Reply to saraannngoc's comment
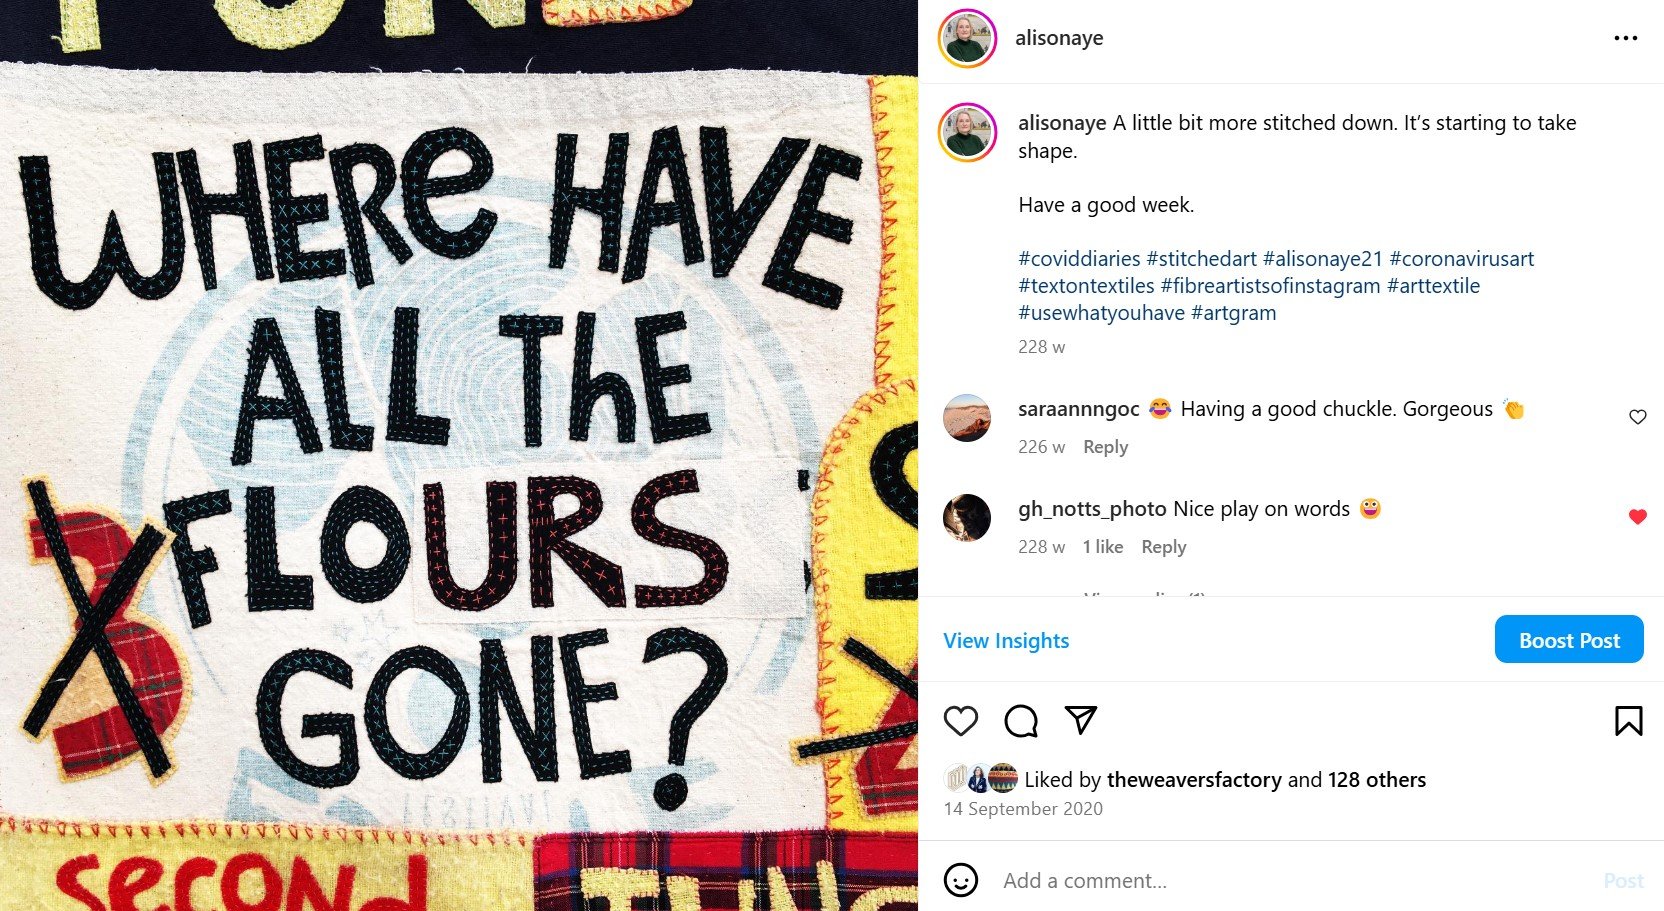The width and height of the screenshot is (1664, 911). [1105, 447]
